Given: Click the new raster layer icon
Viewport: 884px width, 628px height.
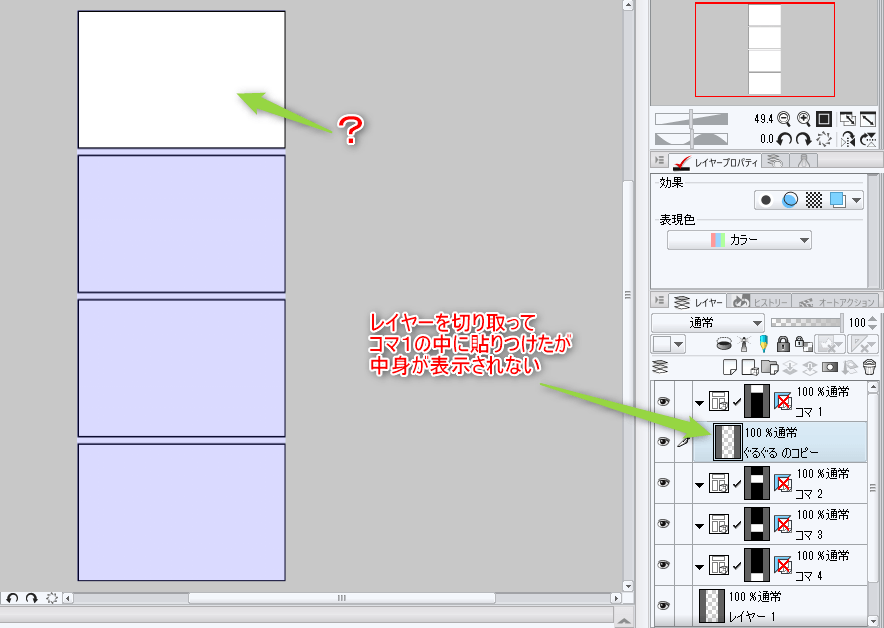Looking at the screenshot, I should (x=730, y=368).
